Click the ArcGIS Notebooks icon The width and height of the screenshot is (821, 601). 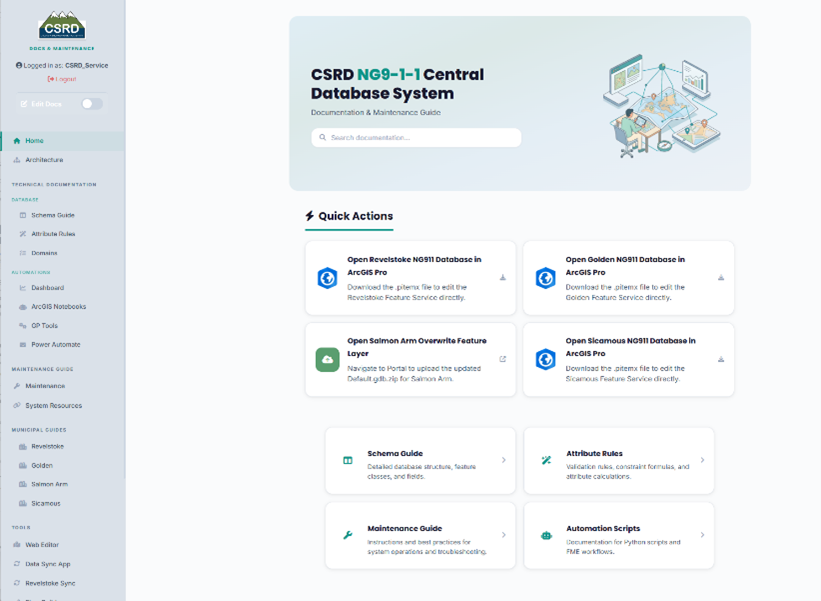(x=23, y=307)
